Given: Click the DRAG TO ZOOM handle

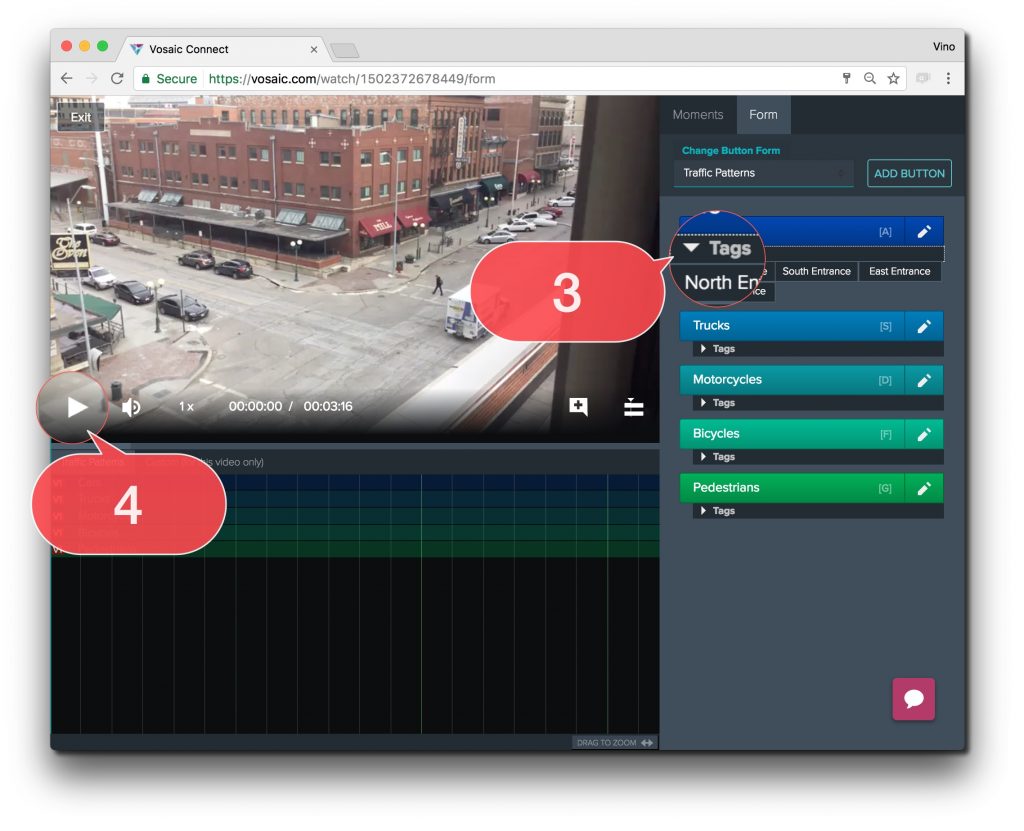Looking at the screenshot, I should tap(615, 743).
